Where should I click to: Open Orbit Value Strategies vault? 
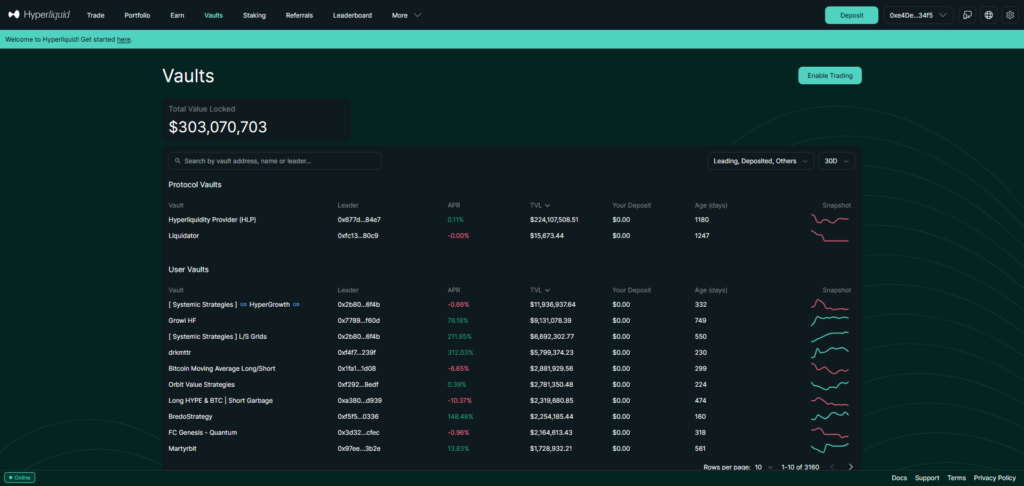pyautogui.click(x=201, y=384)
